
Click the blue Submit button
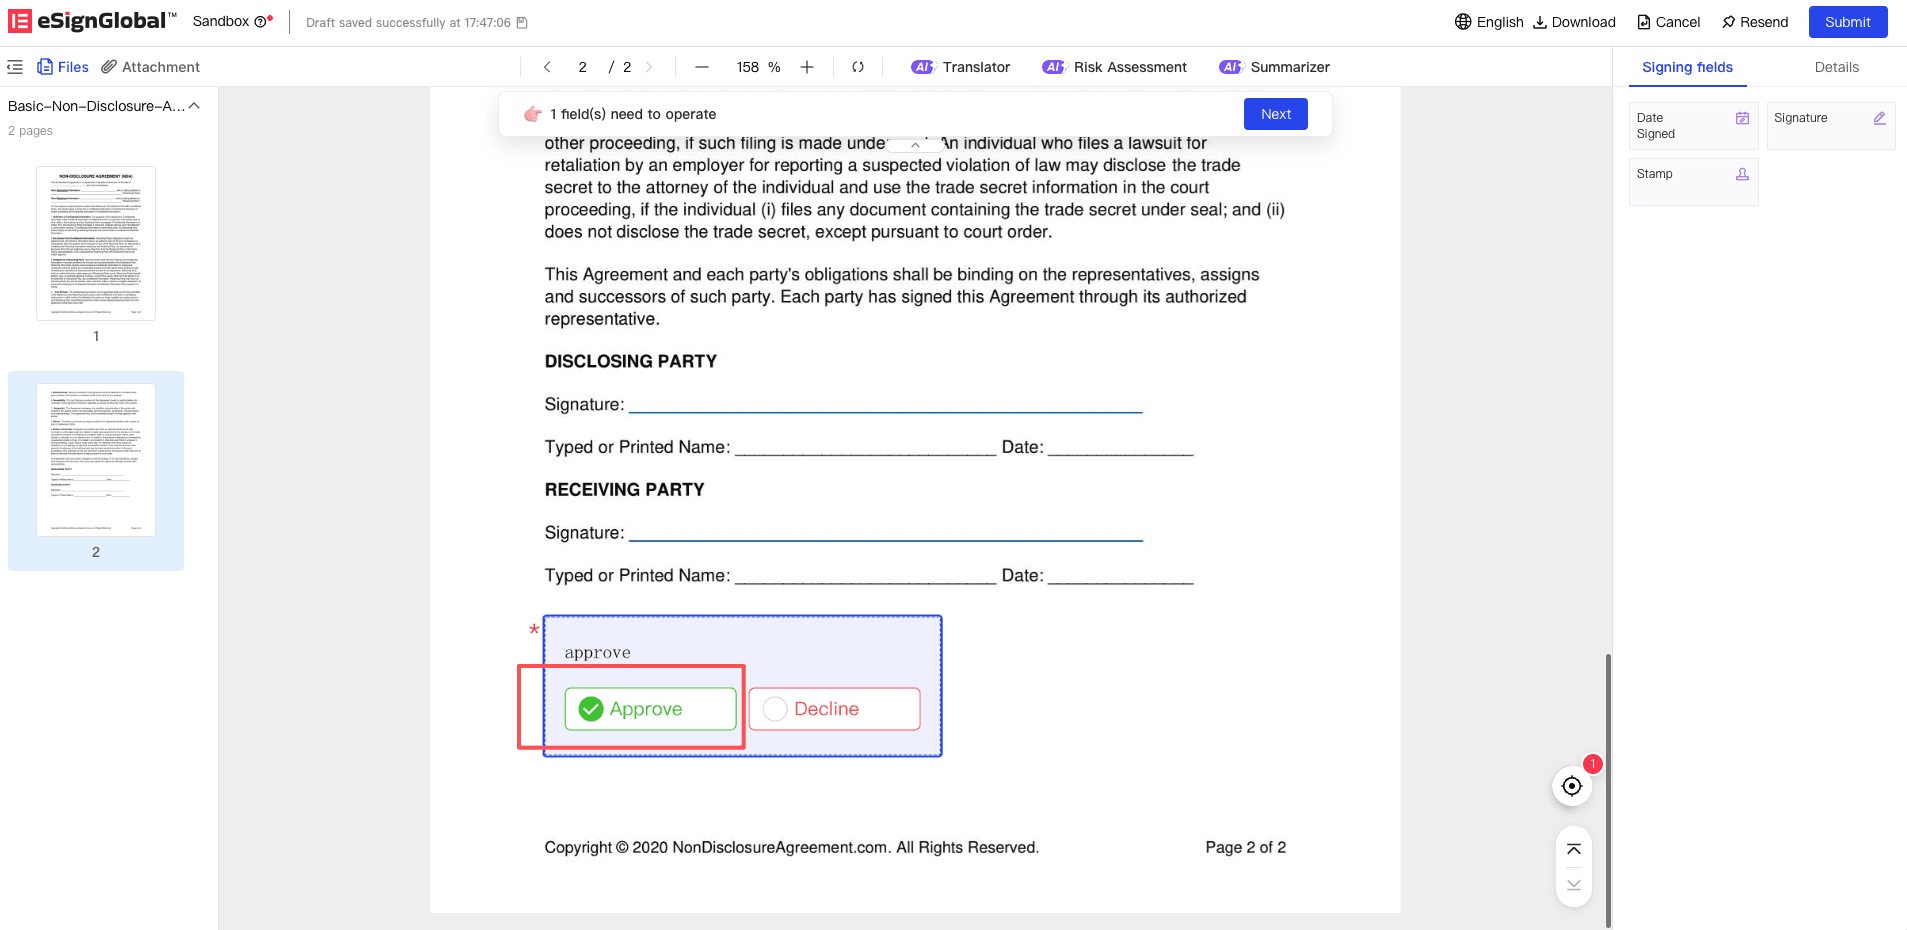[x=1847, y=22]
